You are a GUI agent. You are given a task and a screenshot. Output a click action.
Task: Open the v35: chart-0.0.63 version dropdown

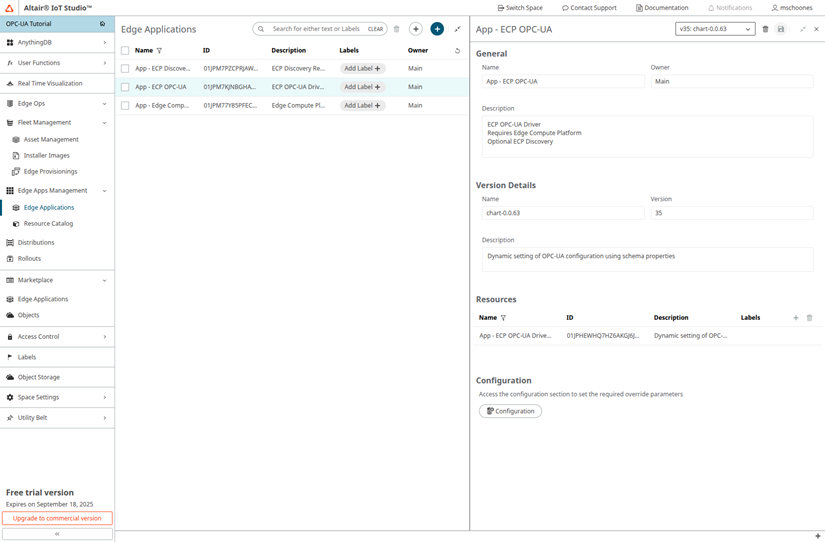coord(715,29)
